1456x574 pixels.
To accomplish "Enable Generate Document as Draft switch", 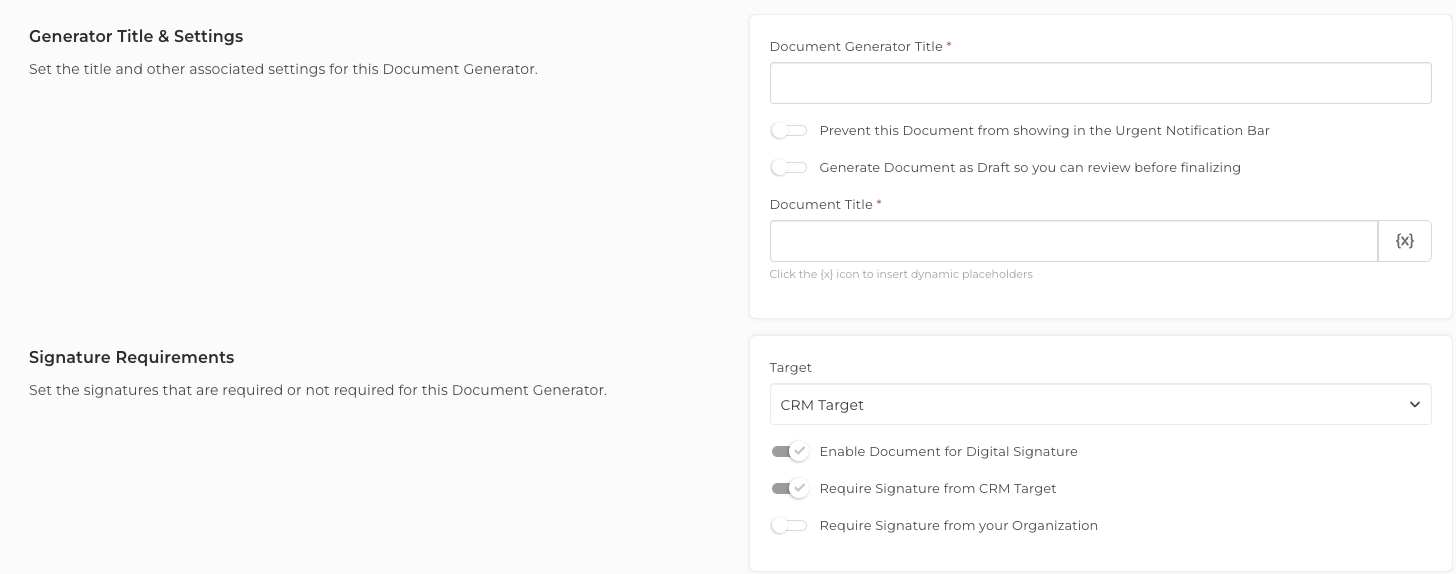I will [789, 168].
